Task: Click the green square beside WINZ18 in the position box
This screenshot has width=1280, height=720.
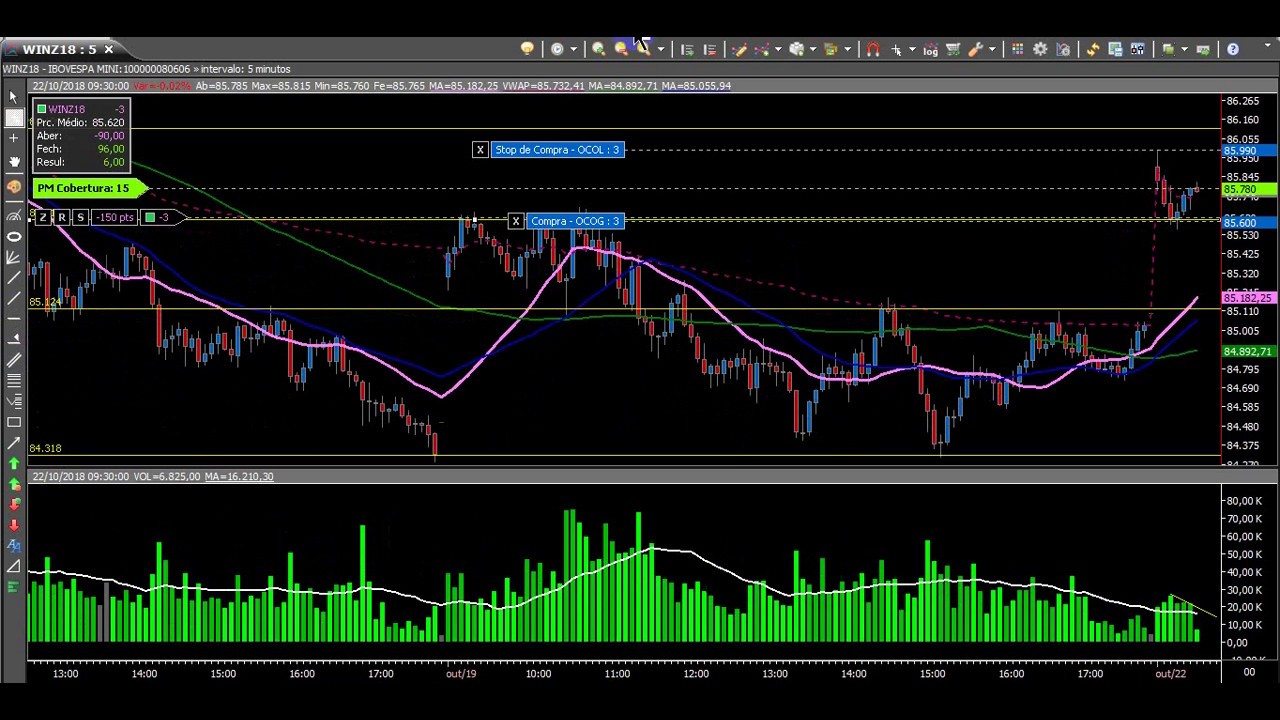Action: pos(41,109)
